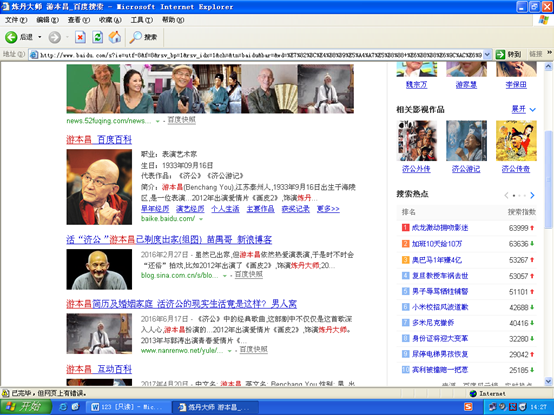Open the 查看(V) menu
Screen dimensions: 554x415
click(79, 20)
